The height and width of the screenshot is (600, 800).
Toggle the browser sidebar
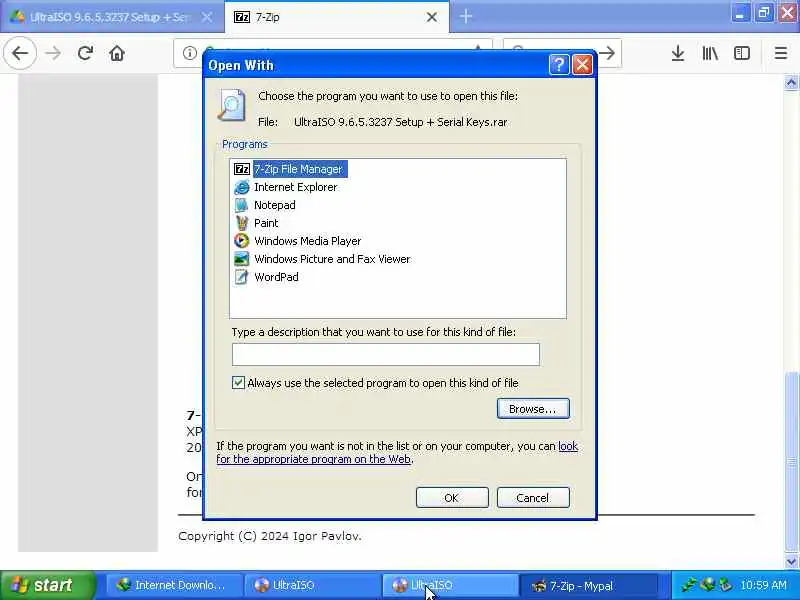click(742, 53)
